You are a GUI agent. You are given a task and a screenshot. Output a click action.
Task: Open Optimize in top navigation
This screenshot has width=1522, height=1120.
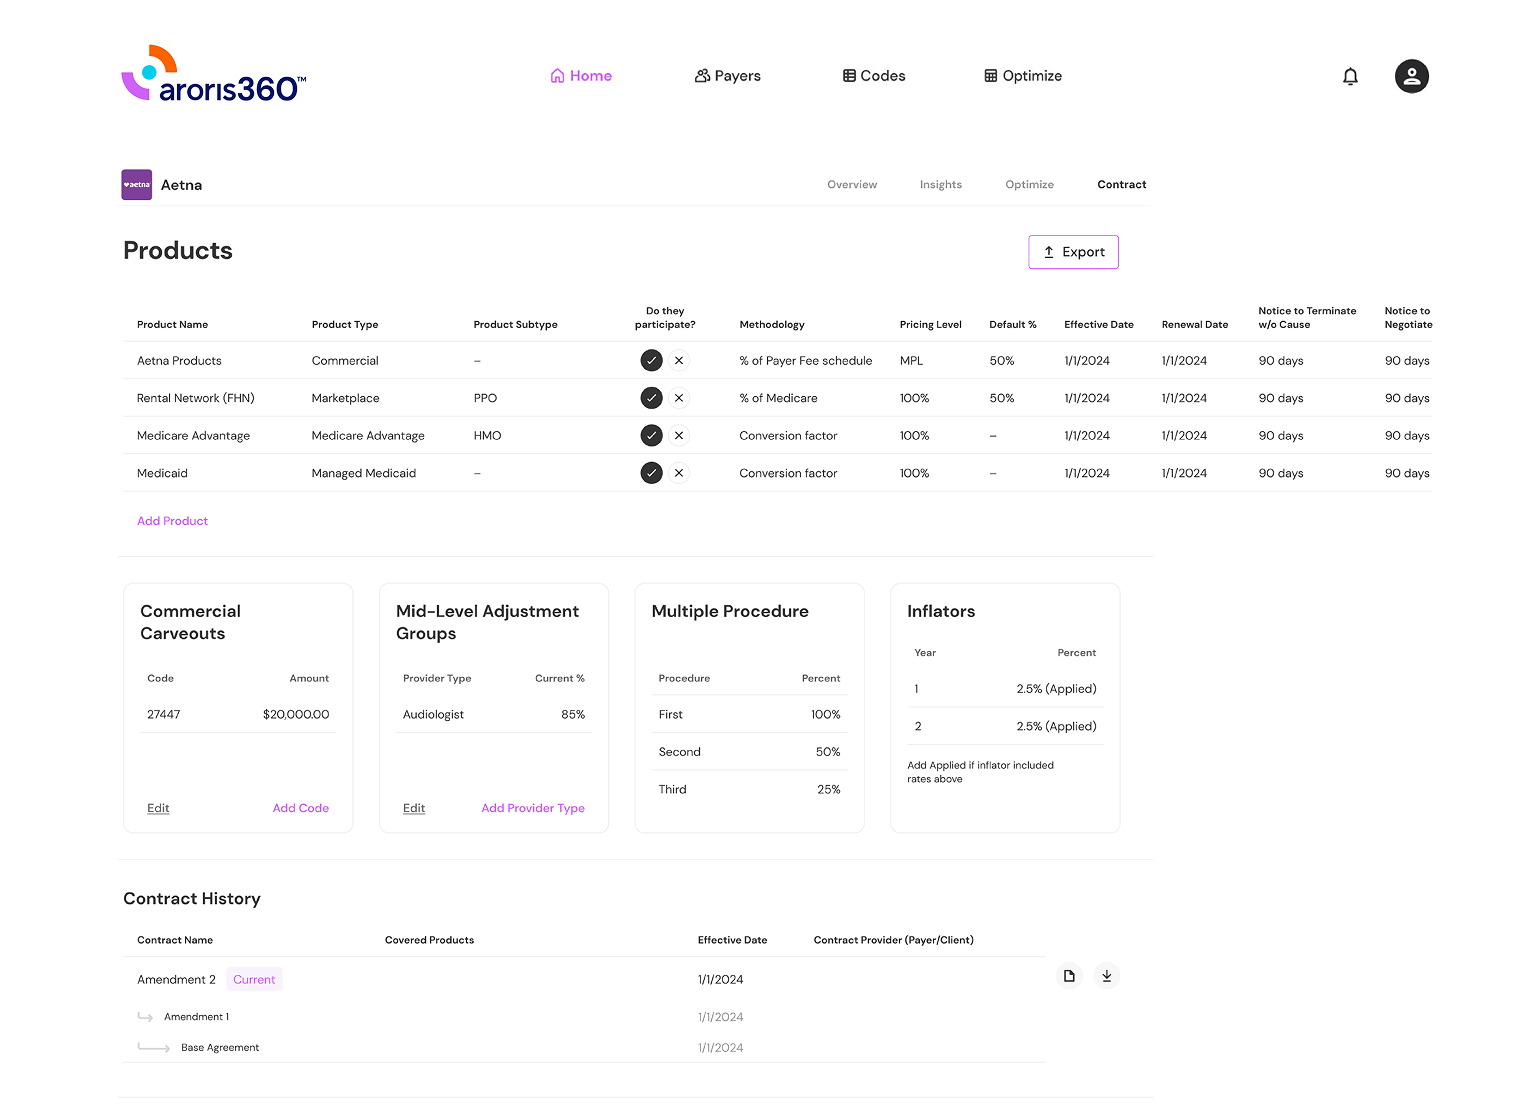1023,76
